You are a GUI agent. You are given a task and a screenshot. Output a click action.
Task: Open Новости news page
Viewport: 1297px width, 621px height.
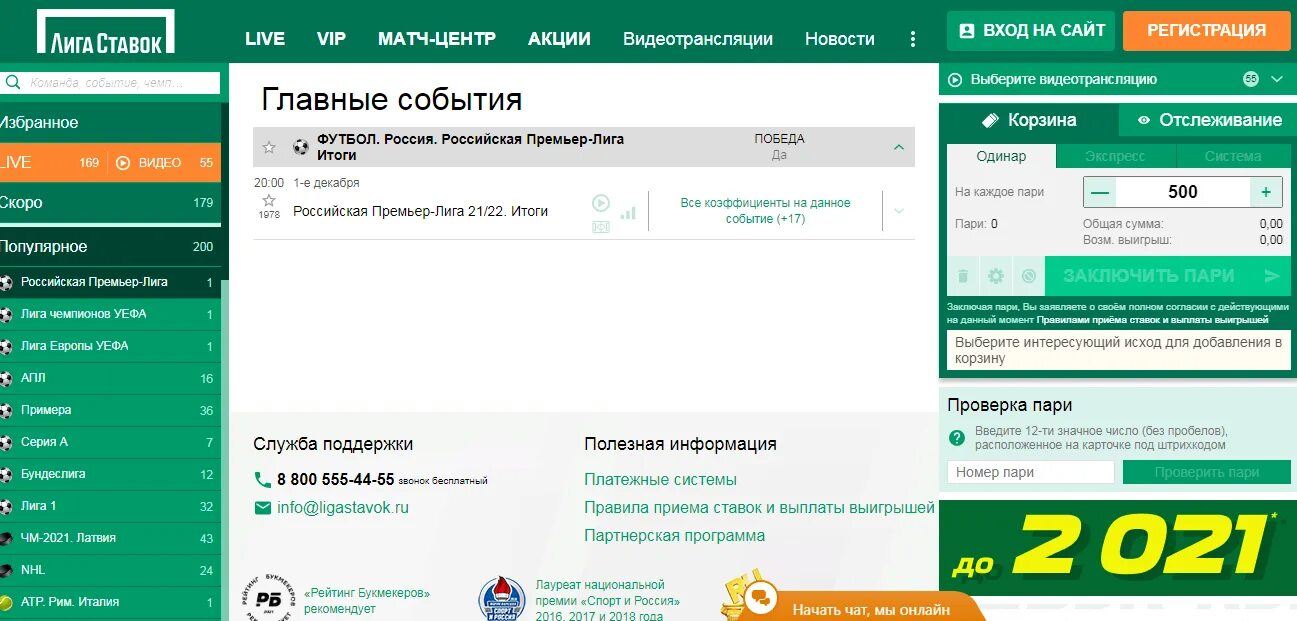840,39
